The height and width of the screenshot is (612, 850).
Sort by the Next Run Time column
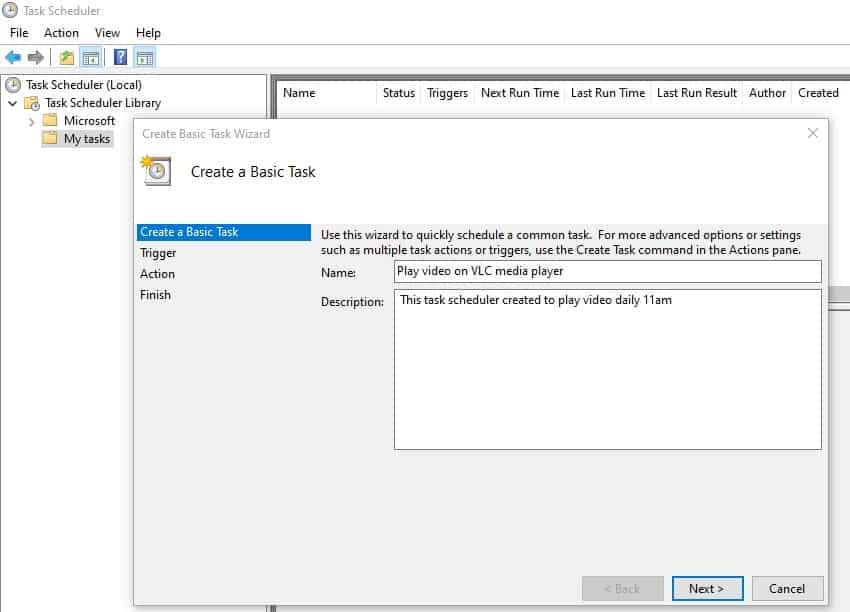tap(519, 93)
